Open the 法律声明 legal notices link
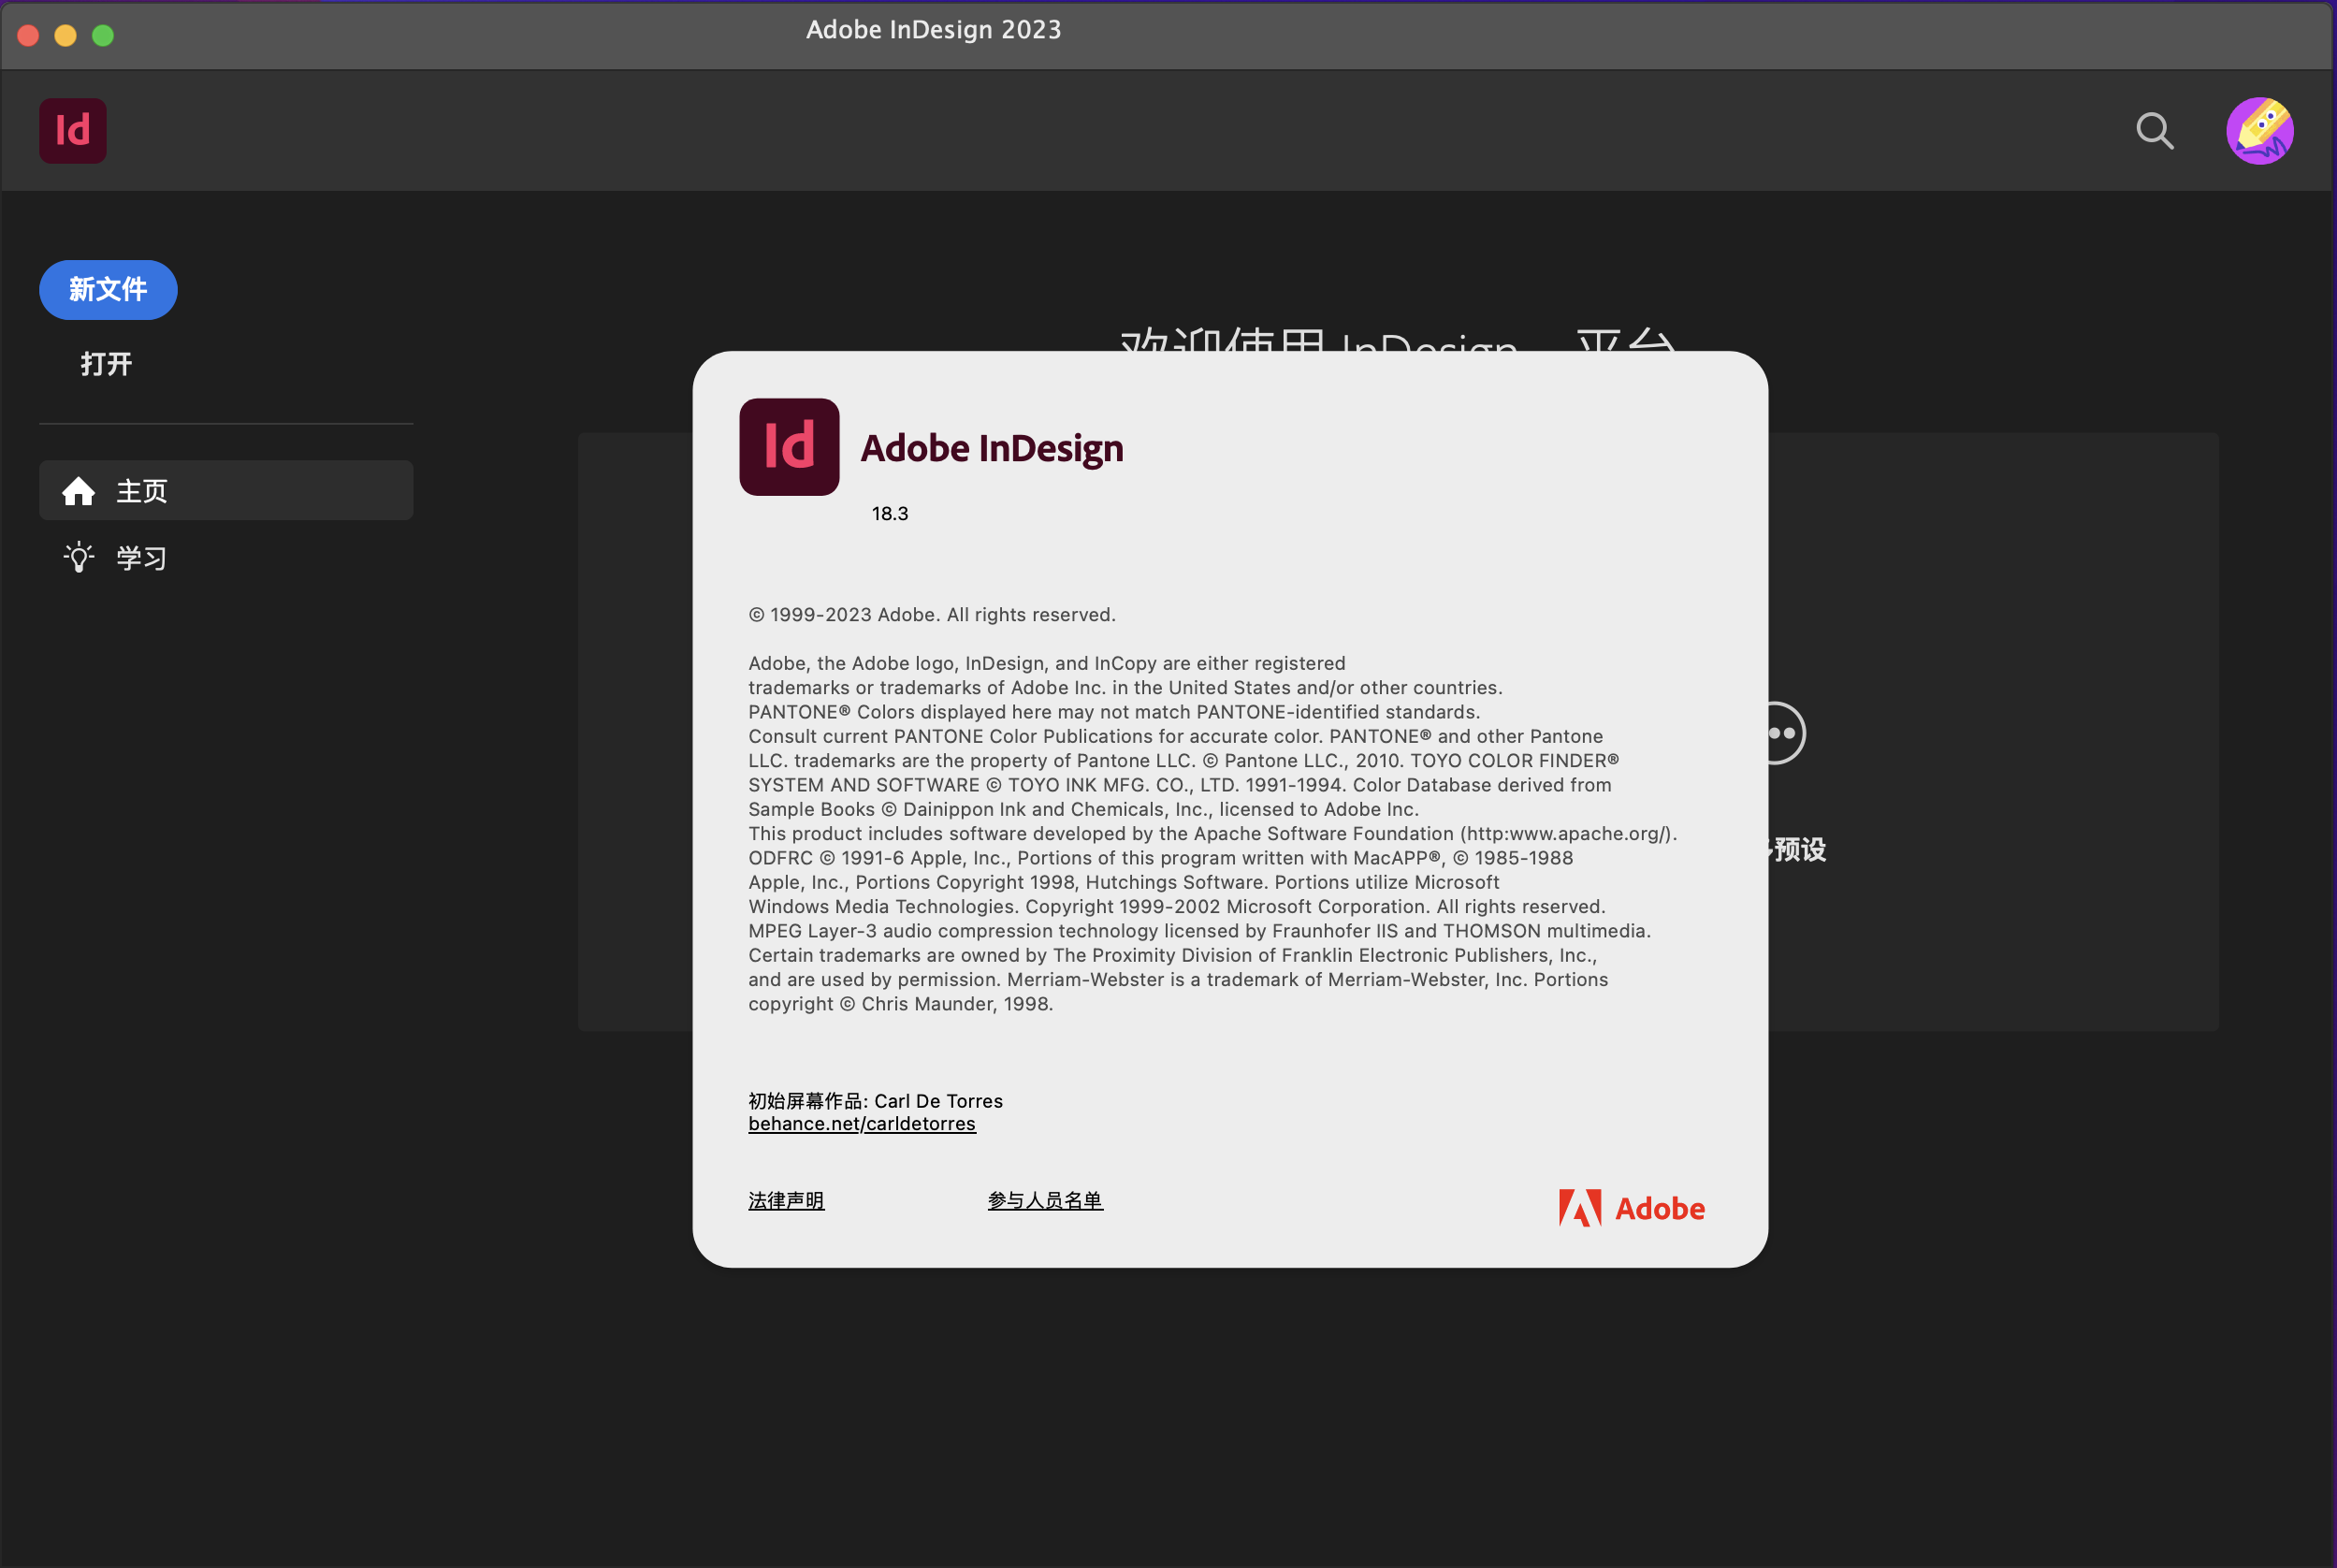 (x=786, y=1200)
